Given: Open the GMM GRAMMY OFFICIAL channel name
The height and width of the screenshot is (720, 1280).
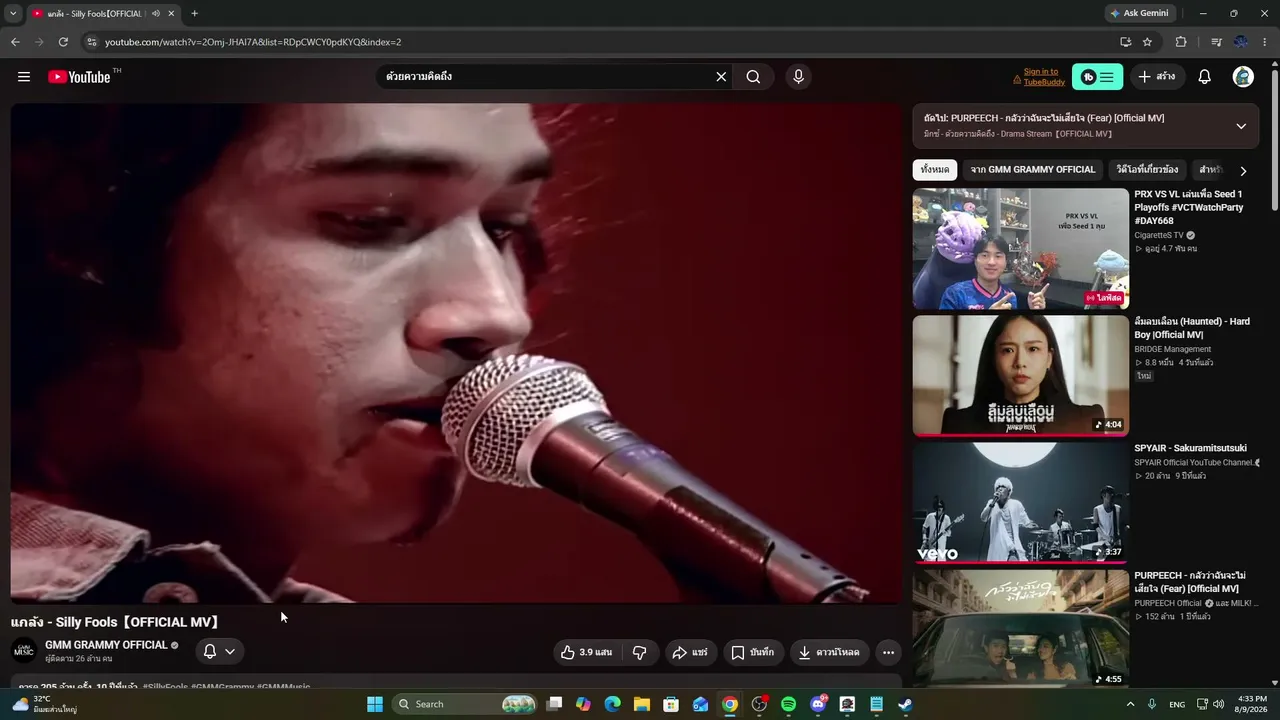Looking at the screenshot, I should [x=106, y=645].
